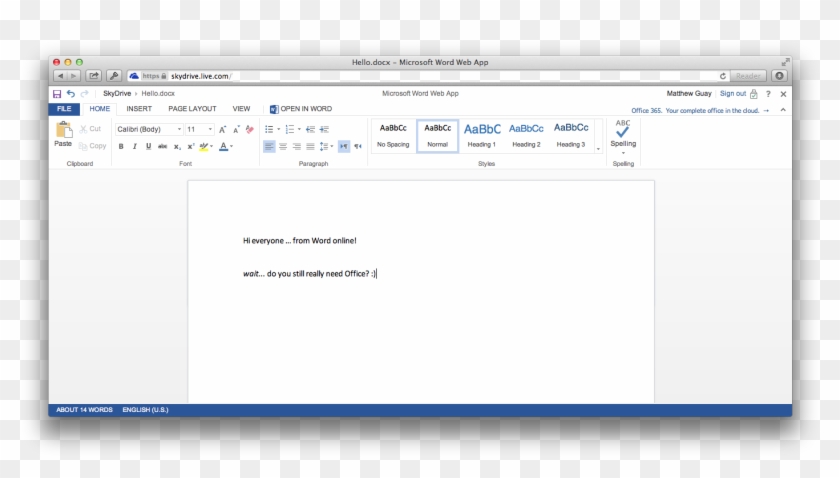840x478 pixels.
Task: Toggle subscript formatting
Action: (x=177, y=146)
